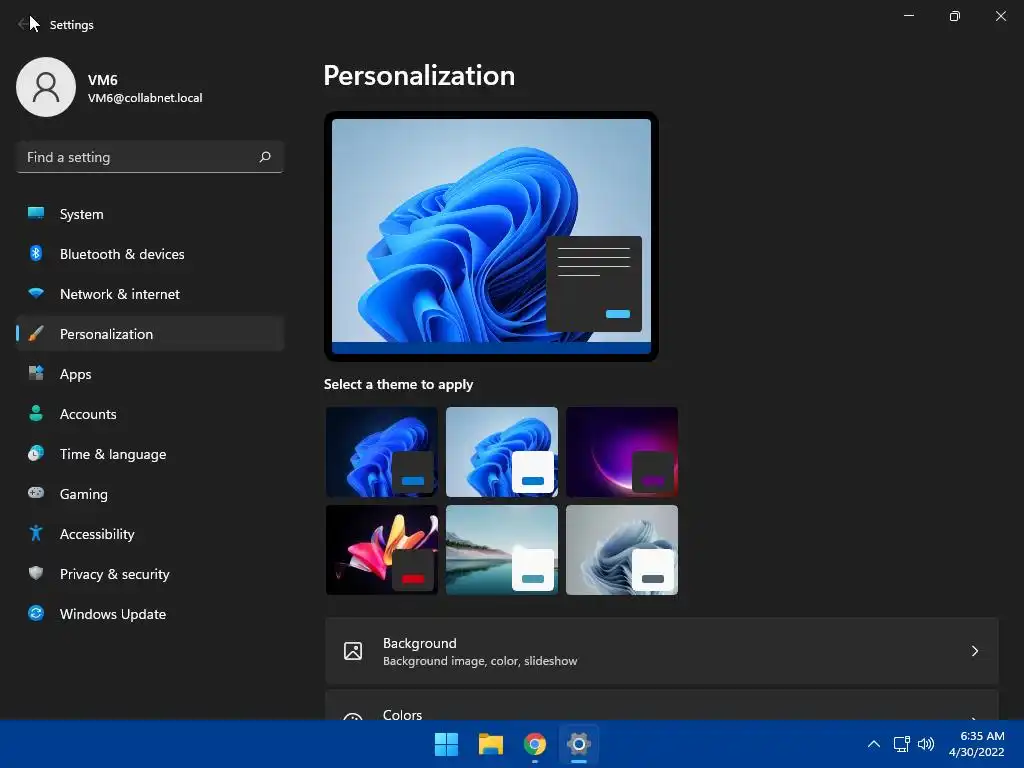Open the network status tray icon
1024x768 pixels.
pyautogui.click(x=902, y=744)
